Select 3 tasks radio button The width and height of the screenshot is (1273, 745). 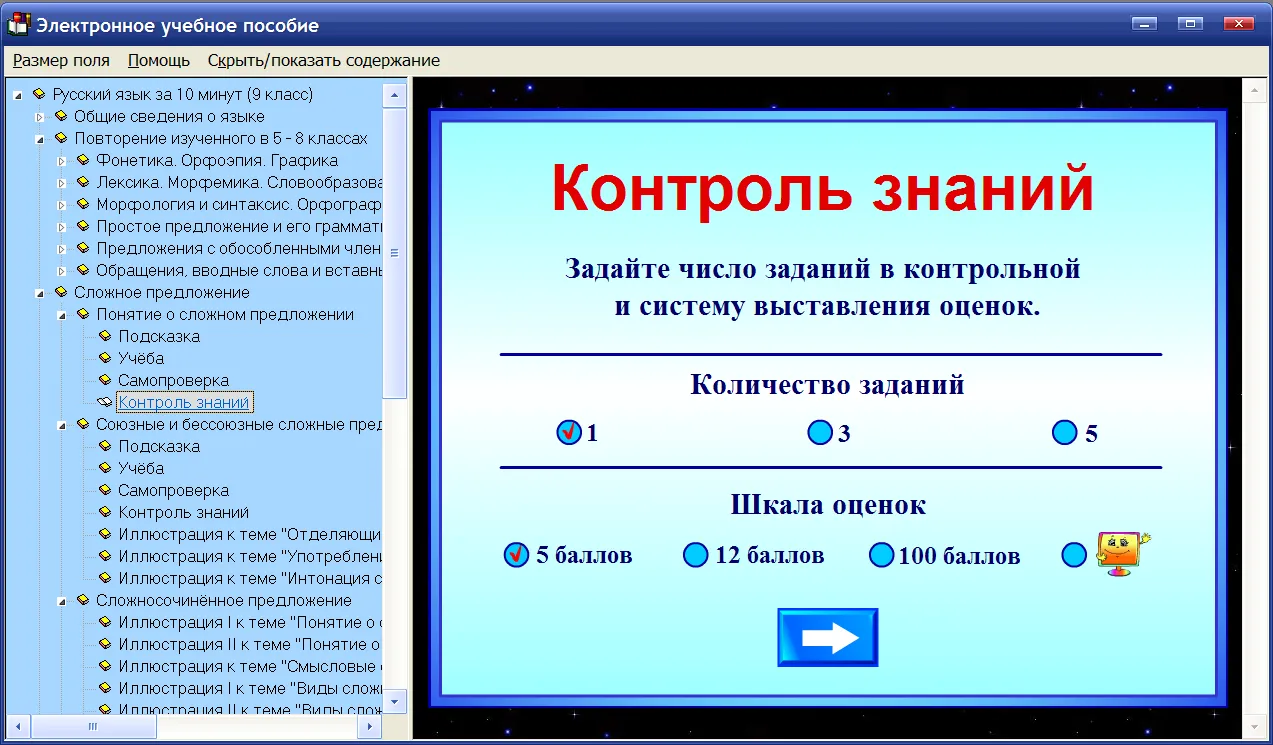[x=820, y=433]
